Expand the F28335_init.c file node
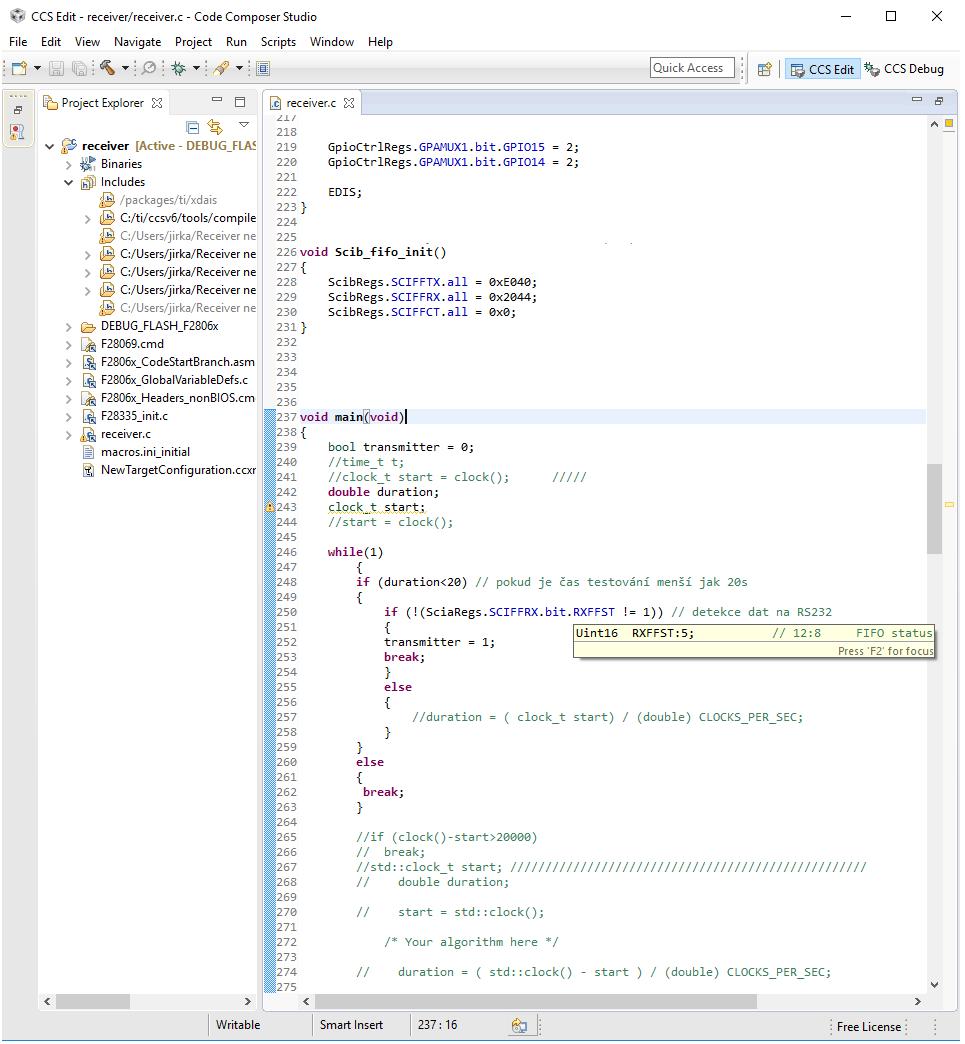This screenshot has width=965, height=1044. tap(68, 416)
